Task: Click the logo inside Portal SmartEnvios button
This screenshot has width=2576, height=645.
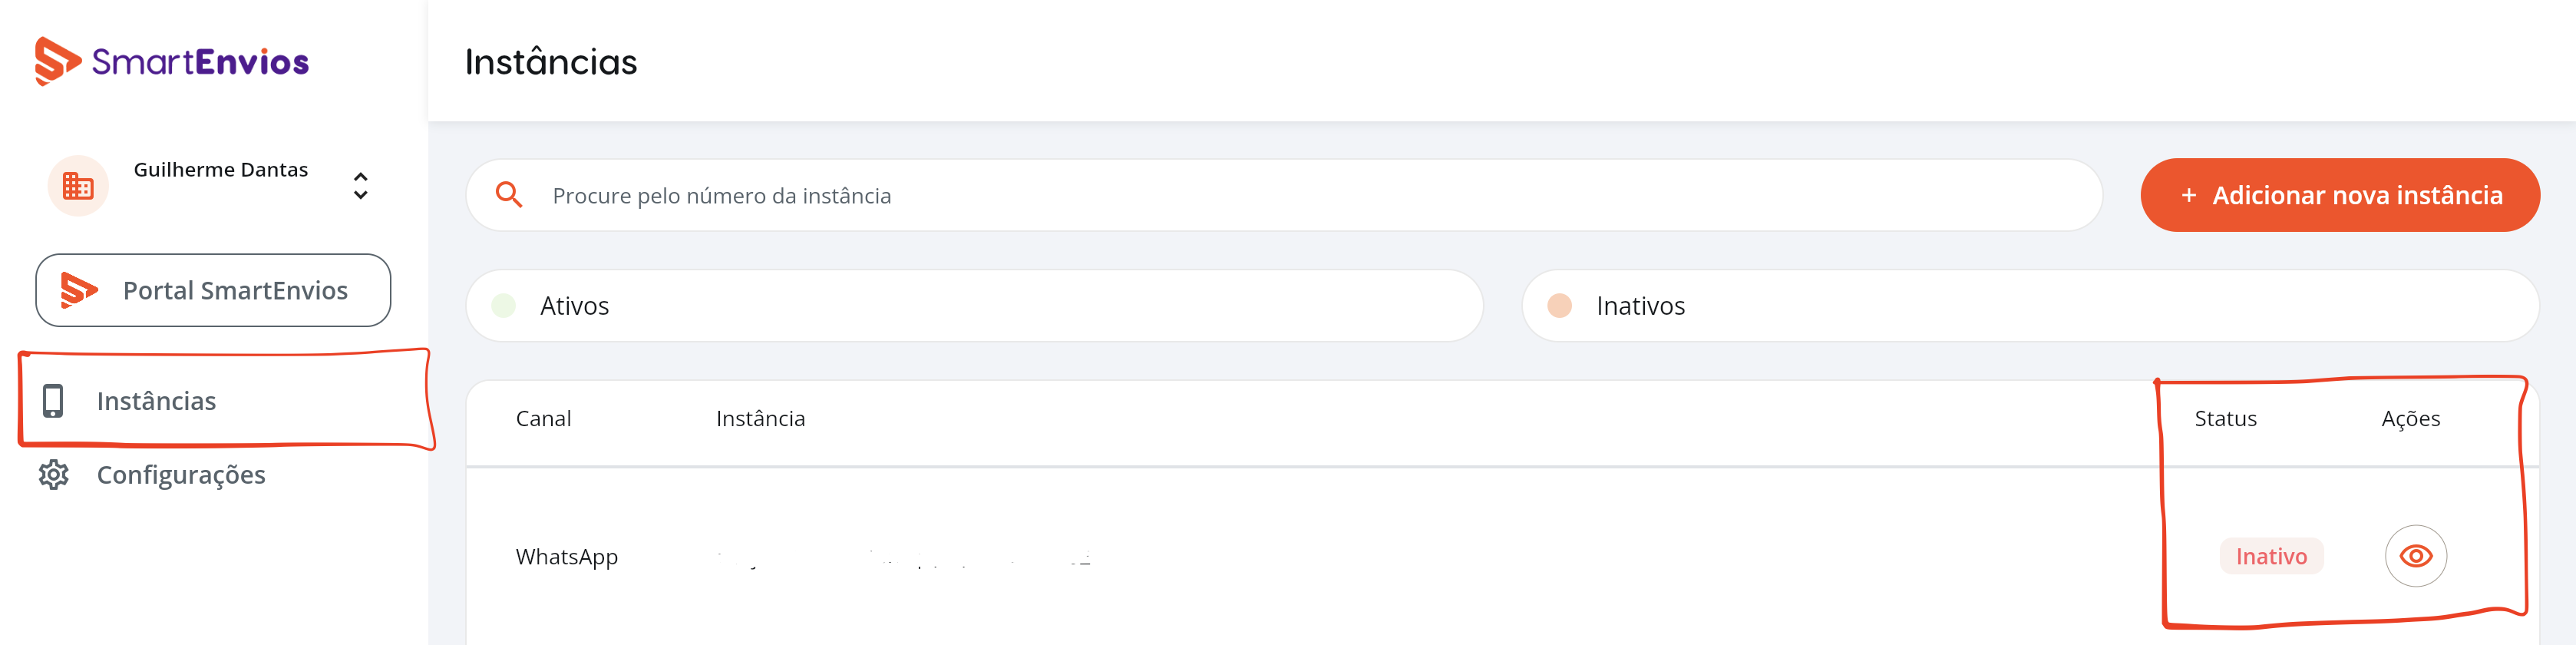Action: coord(79,290)
